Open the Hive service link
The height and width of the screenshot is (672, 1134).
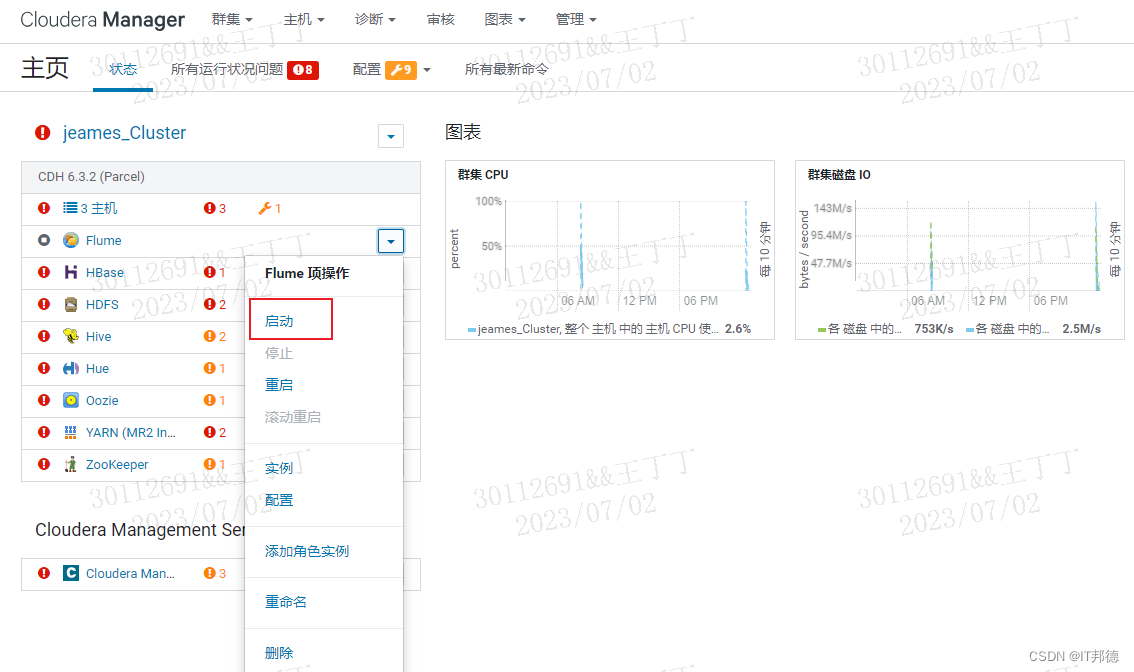pyautogui.click(x=98, y=336)
